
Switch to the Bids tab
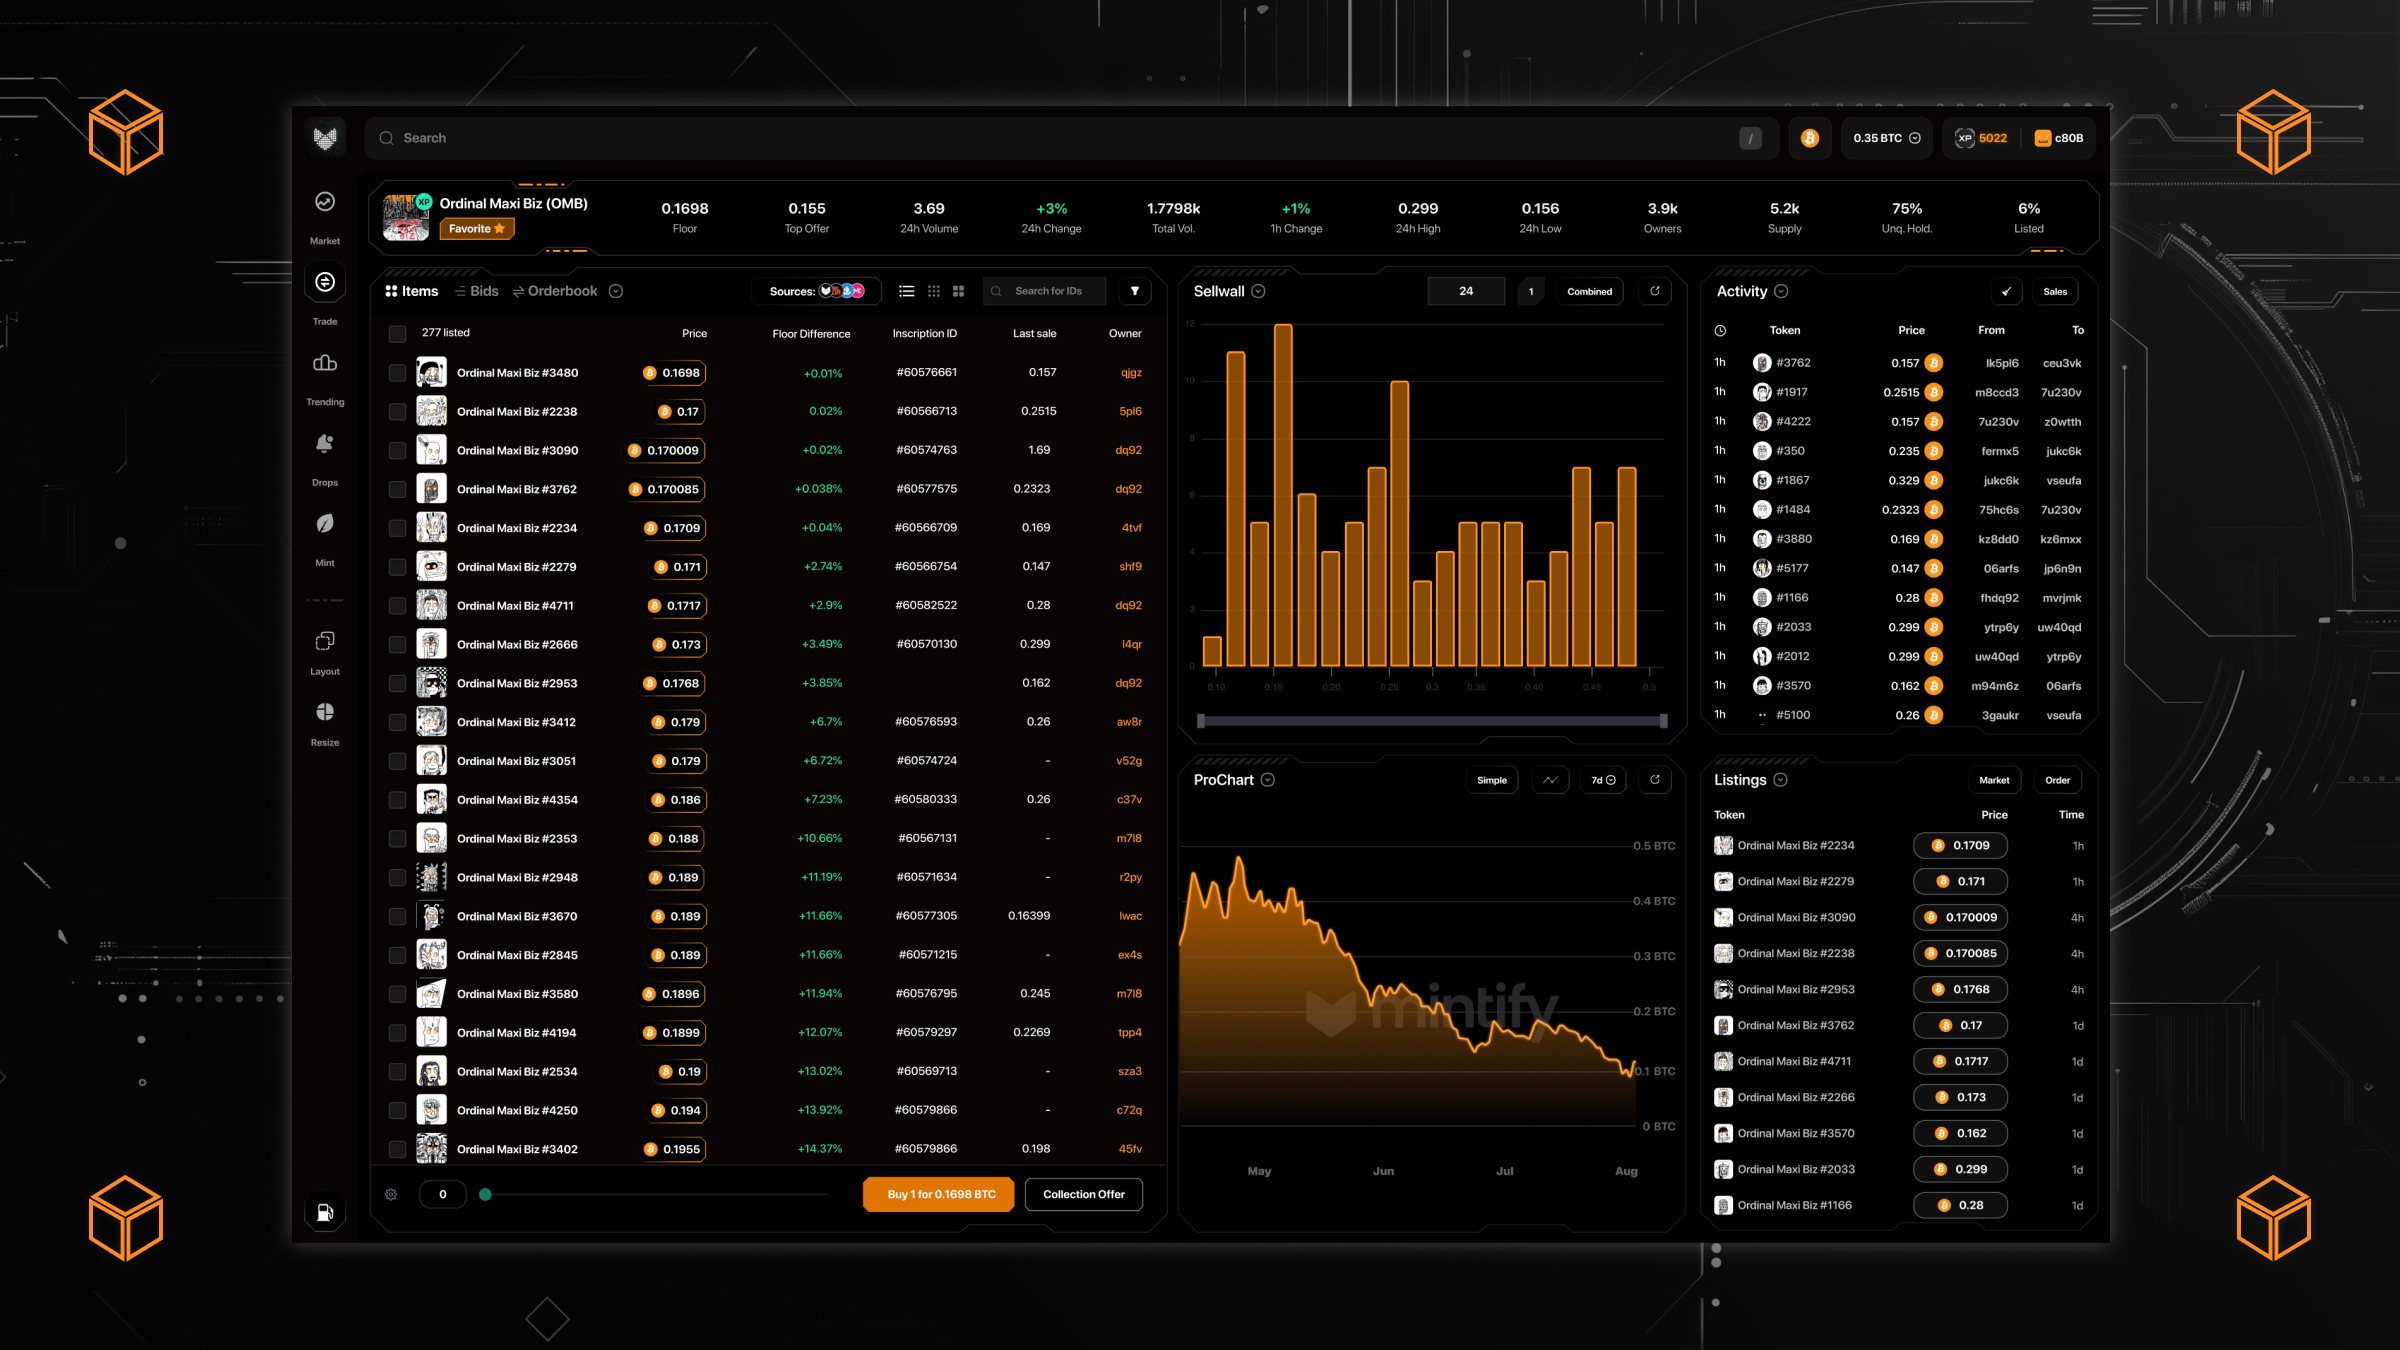click(x=477, y=291)
